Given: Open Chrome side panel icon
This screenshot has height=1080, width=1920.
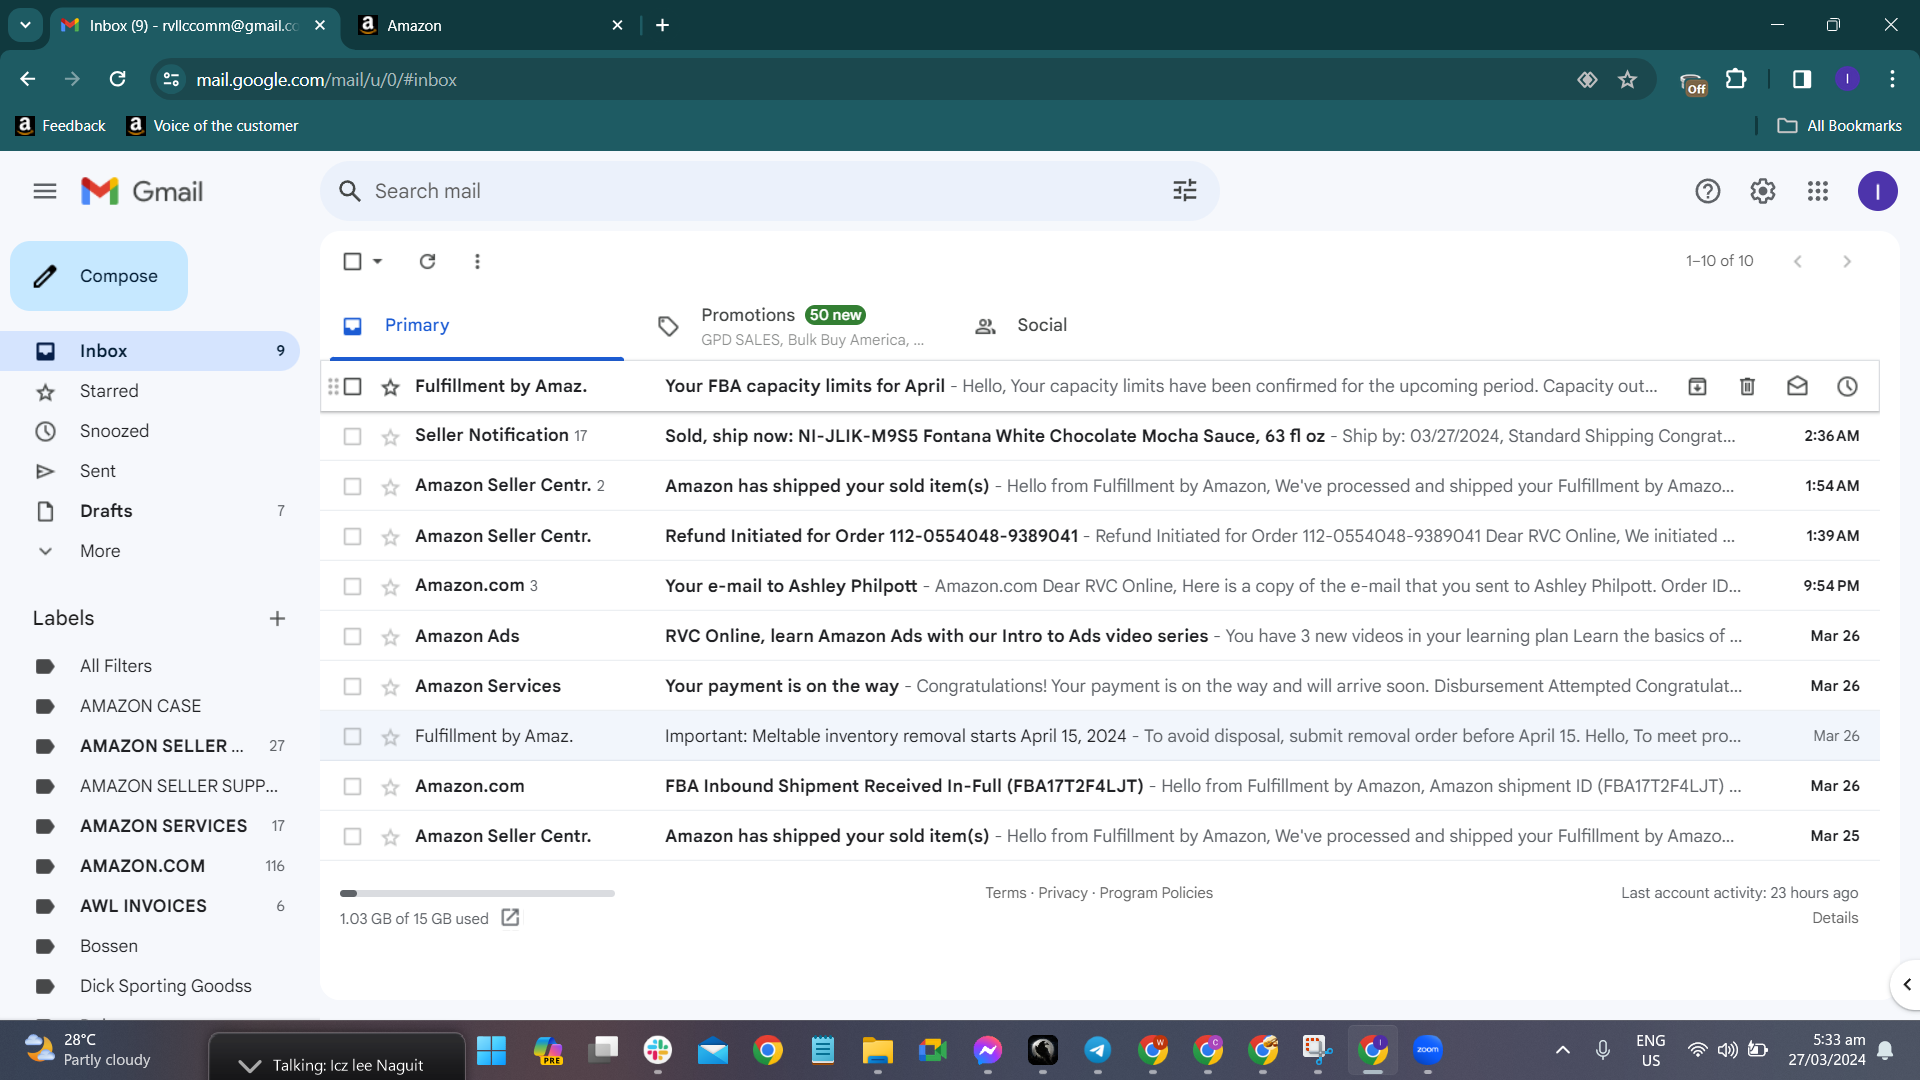Looking at the screenshot, I should click(1802, 79).
